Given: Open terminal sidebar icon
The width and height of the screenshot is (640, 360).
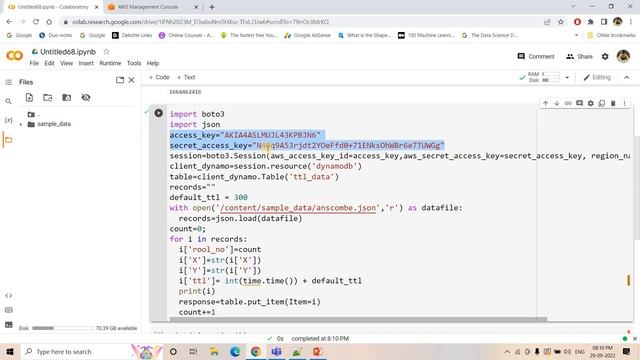Looking at the screenshot, I should [9, 325].
